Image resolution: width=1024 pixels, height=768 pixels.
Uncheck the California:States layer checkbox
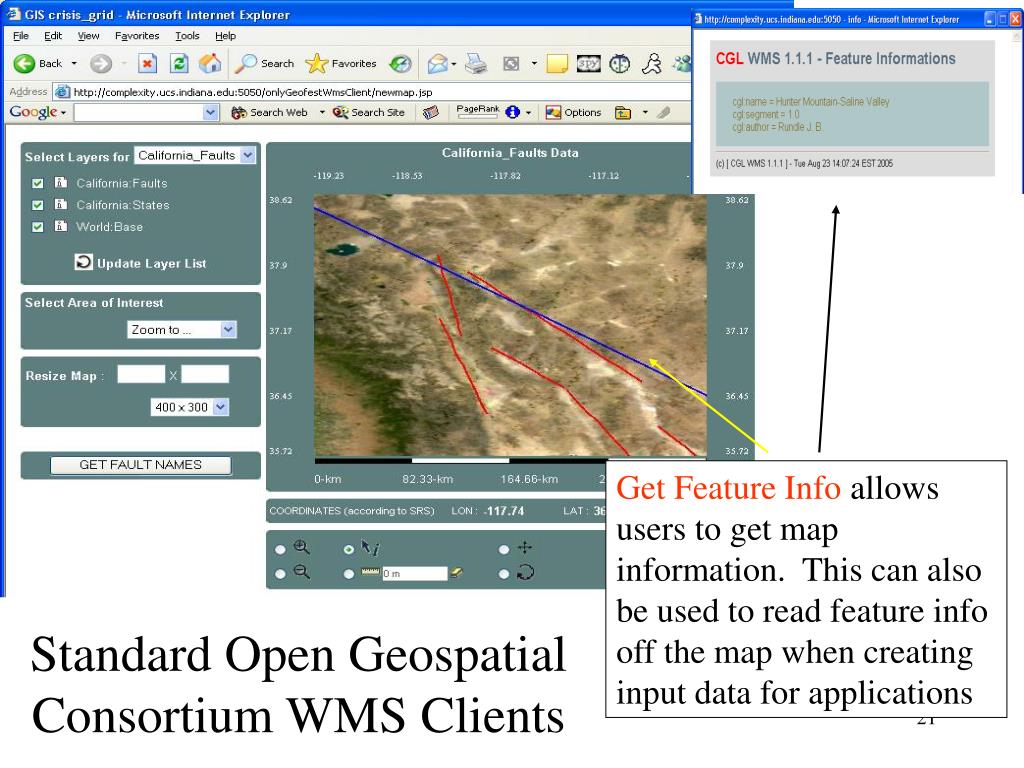pyautogui.click(x=38, y=205)
